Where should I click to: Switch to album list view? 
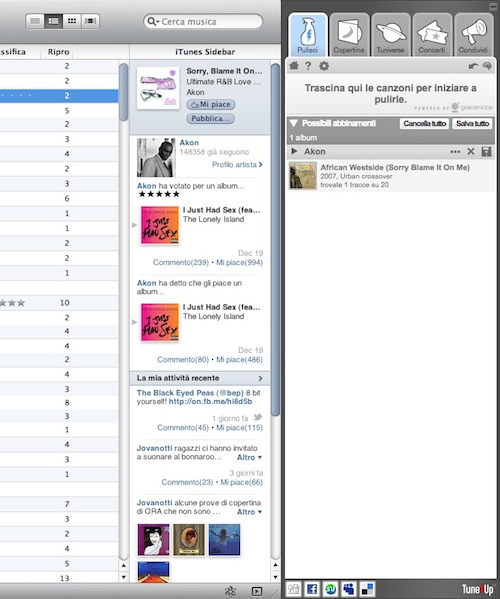[x=53, y=21]
